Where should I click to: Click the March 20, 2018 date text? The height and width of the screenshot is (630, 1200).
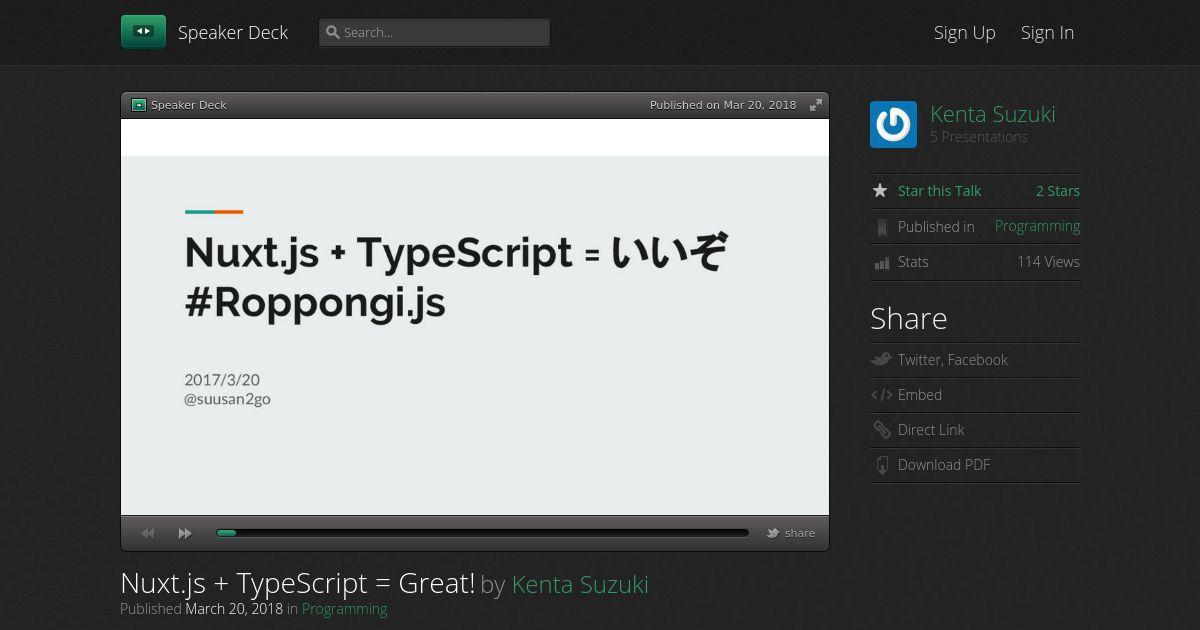(234, 608)
